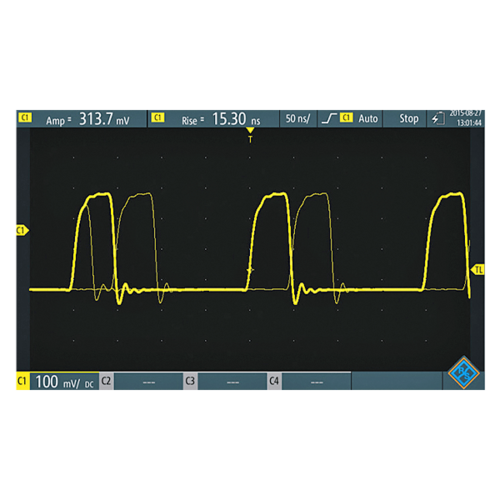Viewport: 500px width, 500px height.
Task: Select the rising edge trigger slope icon
Action: tap(329, 118)
